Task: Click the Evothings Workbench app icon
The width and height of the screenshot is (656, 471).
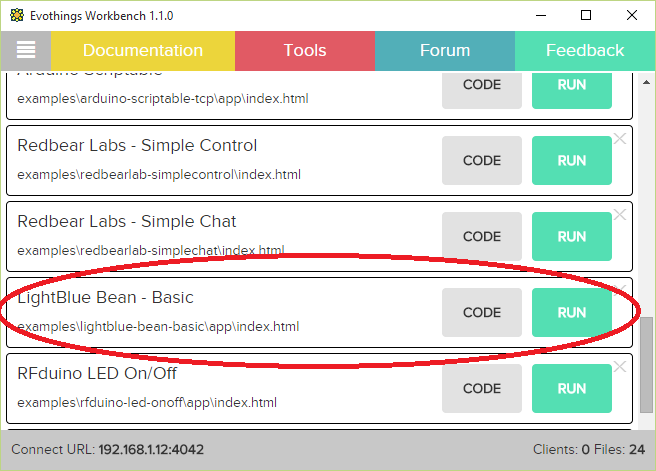Action: [x=16, y=16]
